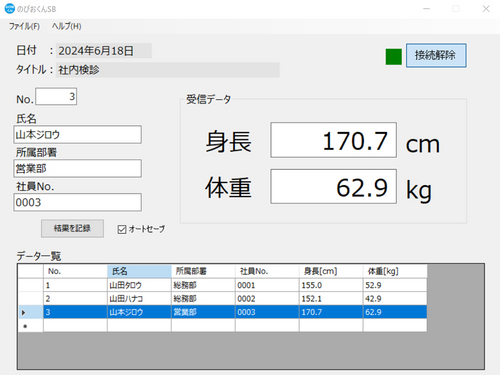
Task: Click the 身長 value box 170.7
Action: pos(333,140)
